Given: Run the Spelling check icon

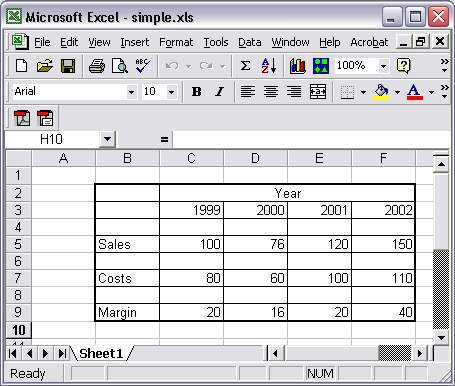Looking at the screenshot, I should (x=142, y=66).
